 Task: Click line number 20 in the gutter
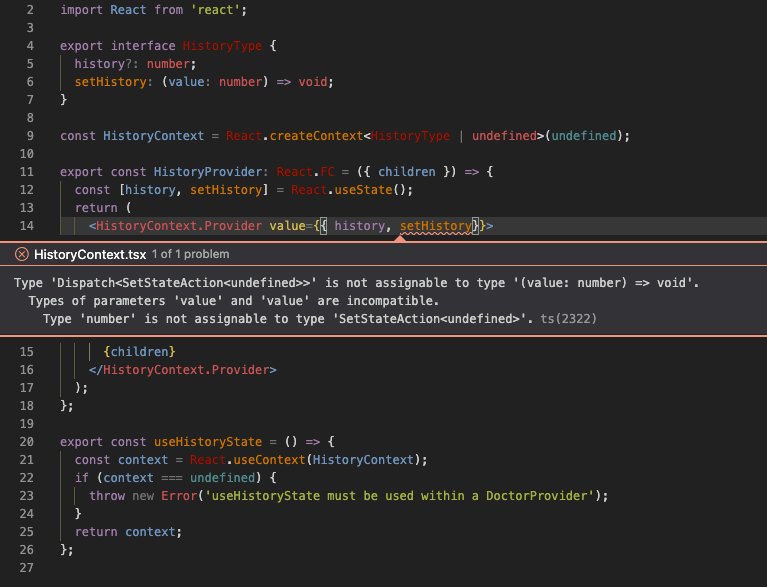26,442
